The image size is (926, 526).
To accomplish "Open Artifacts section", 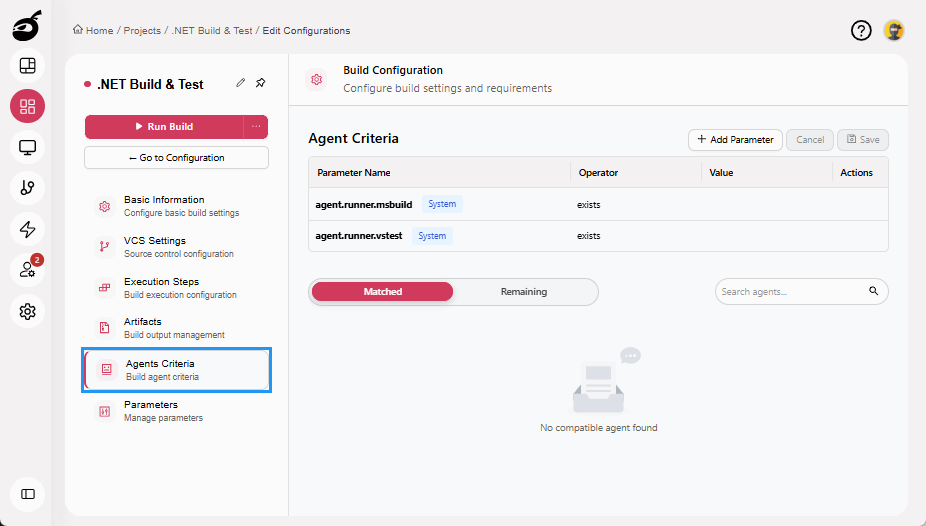I will (177, 328).
